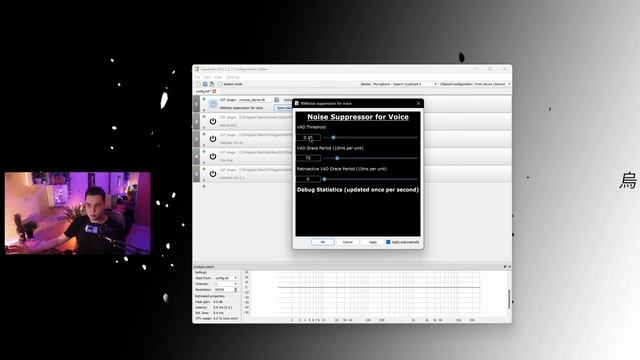
Task: Open the View menu
Action: (x=218, y=77)
